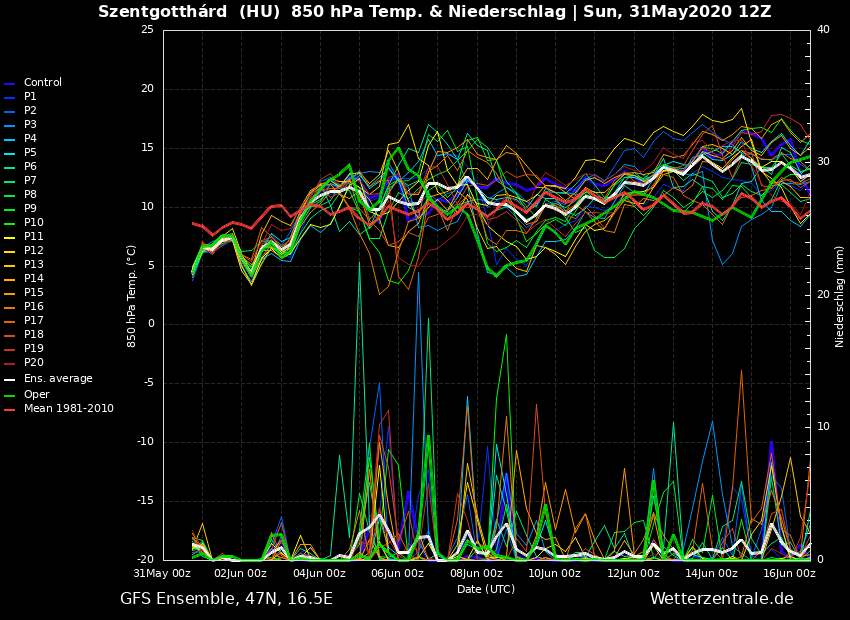Click the P5 legend label
Screen dimensions: 850x620
(30, 153)
